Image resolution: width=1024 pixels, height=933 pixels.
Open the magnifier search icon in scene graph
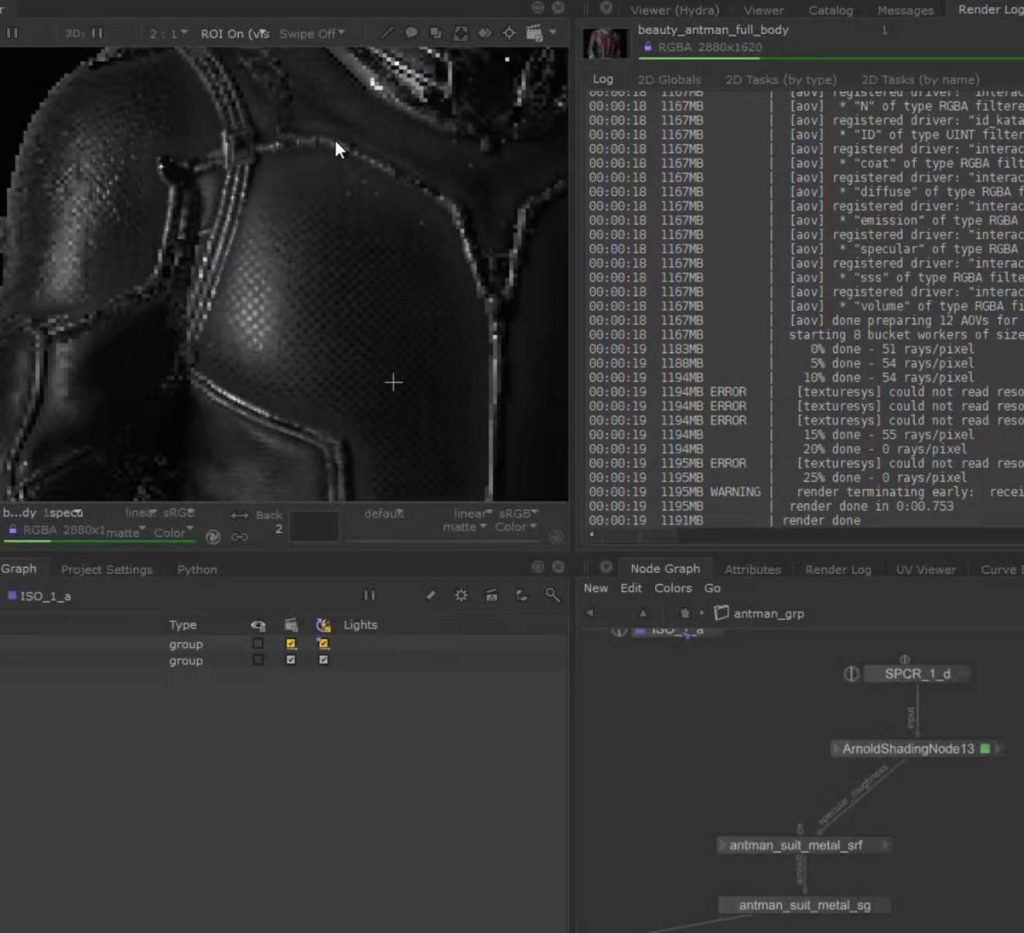[552, 595]
